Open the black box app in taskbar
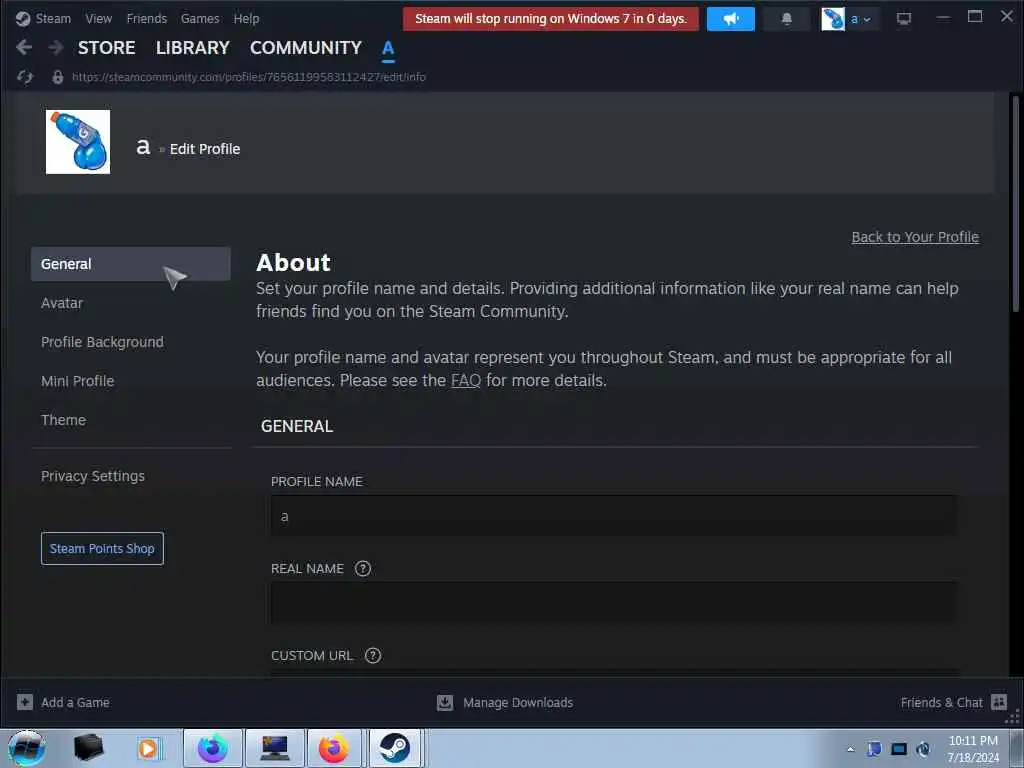The height and width of the screenshot is (768, 1024). 89,748
